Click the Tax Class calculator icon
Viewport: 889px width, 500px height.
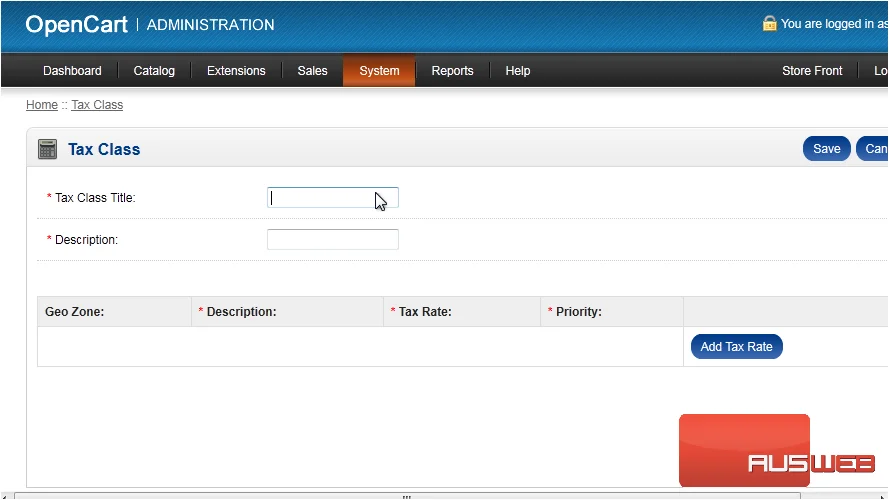47,149
